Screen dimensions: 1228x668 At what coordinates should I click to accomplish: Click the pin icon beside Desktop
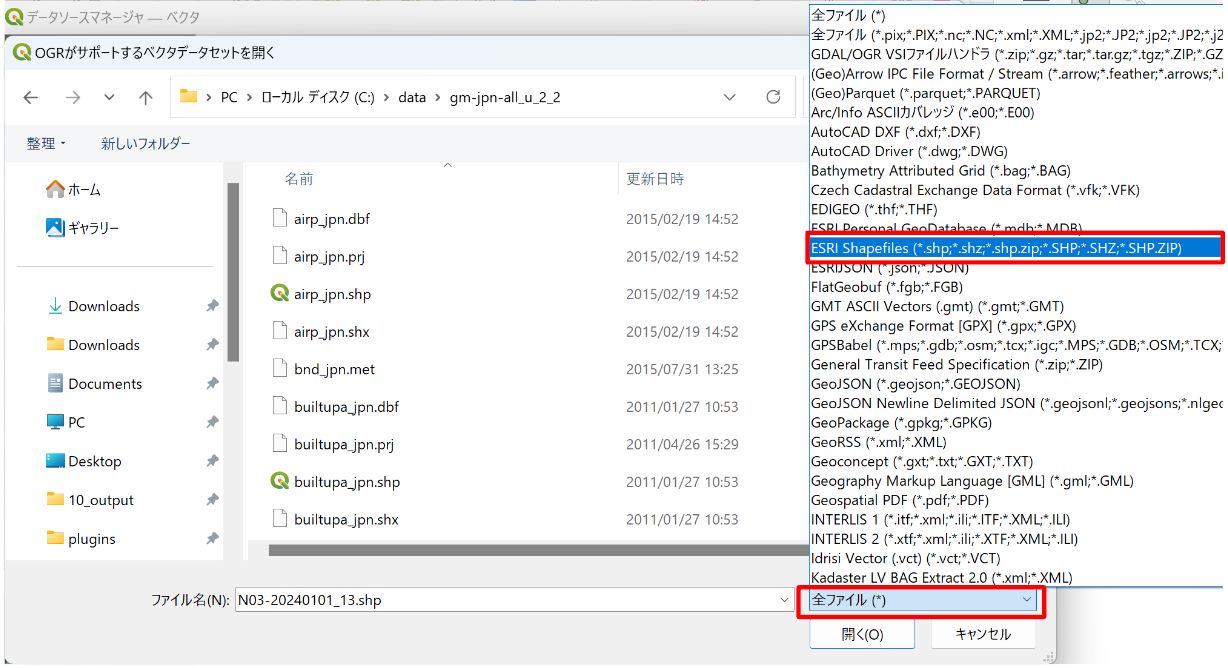pos(212,462)
